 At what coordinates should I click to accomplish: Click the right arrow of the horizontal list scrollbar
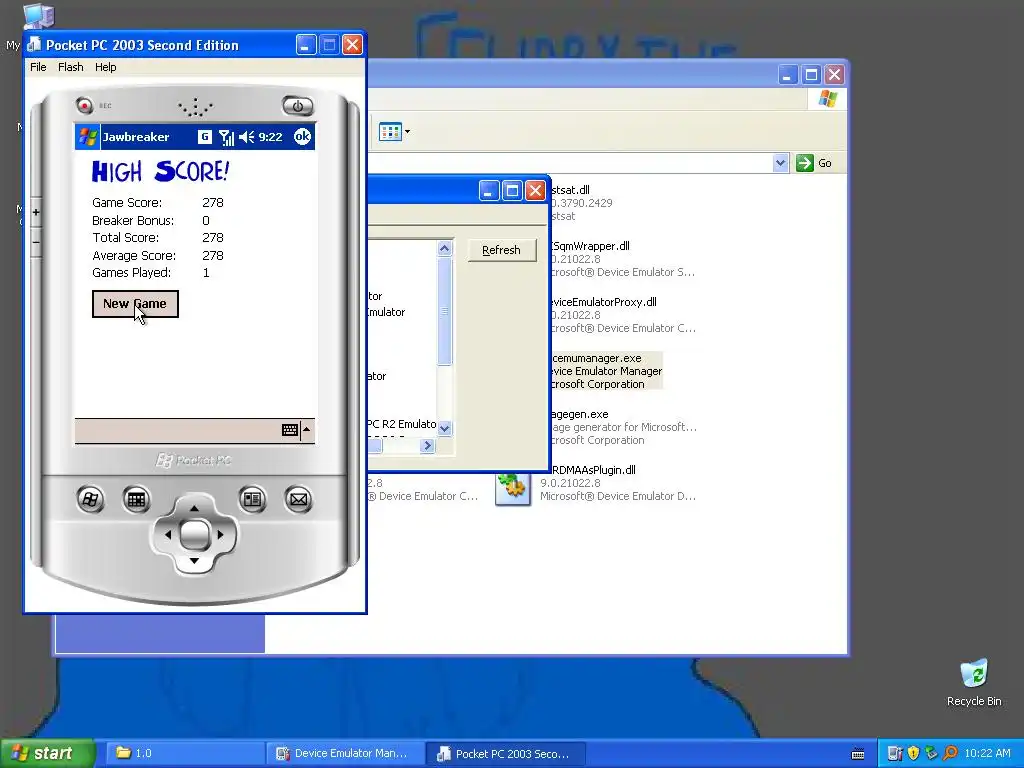click(428, 445)
